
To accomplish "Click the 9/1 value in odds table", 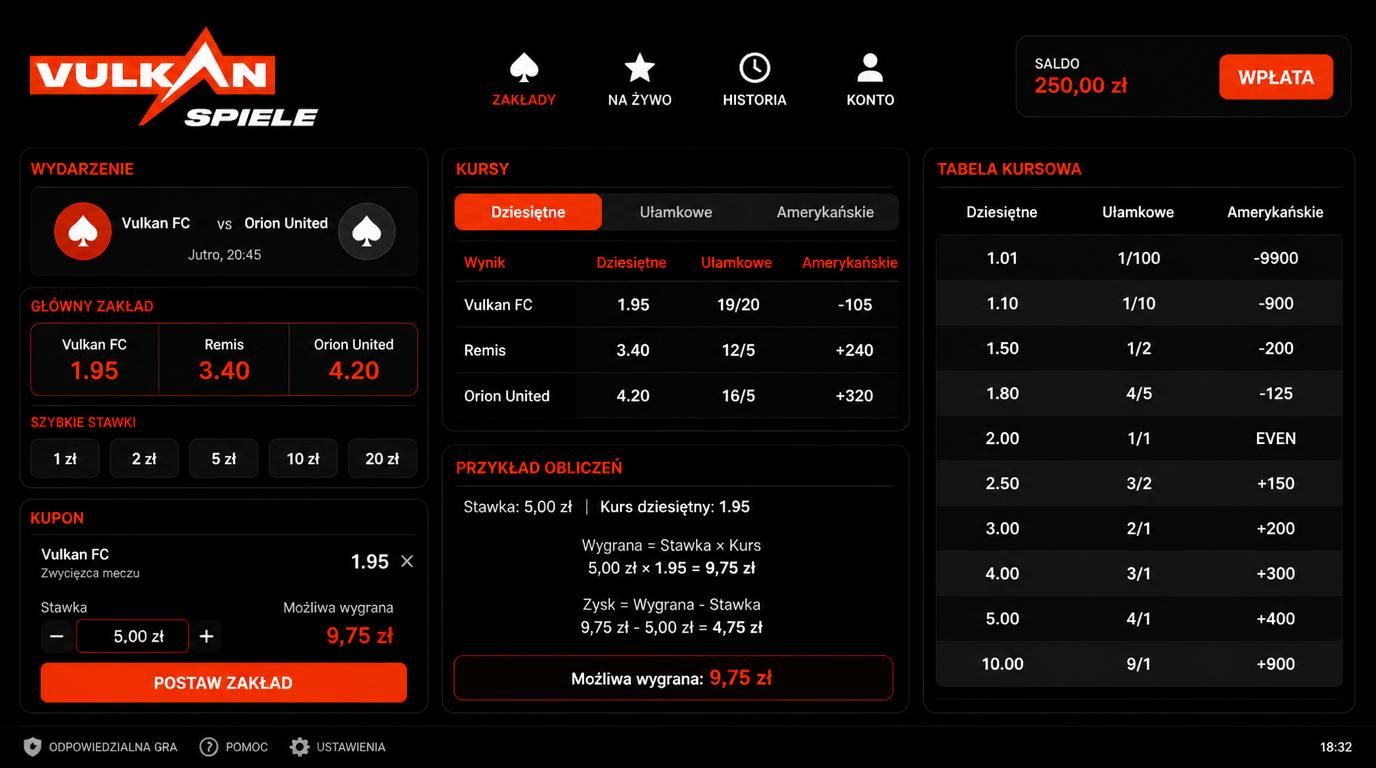I will pyautogui.click(x=1139, y=664).
